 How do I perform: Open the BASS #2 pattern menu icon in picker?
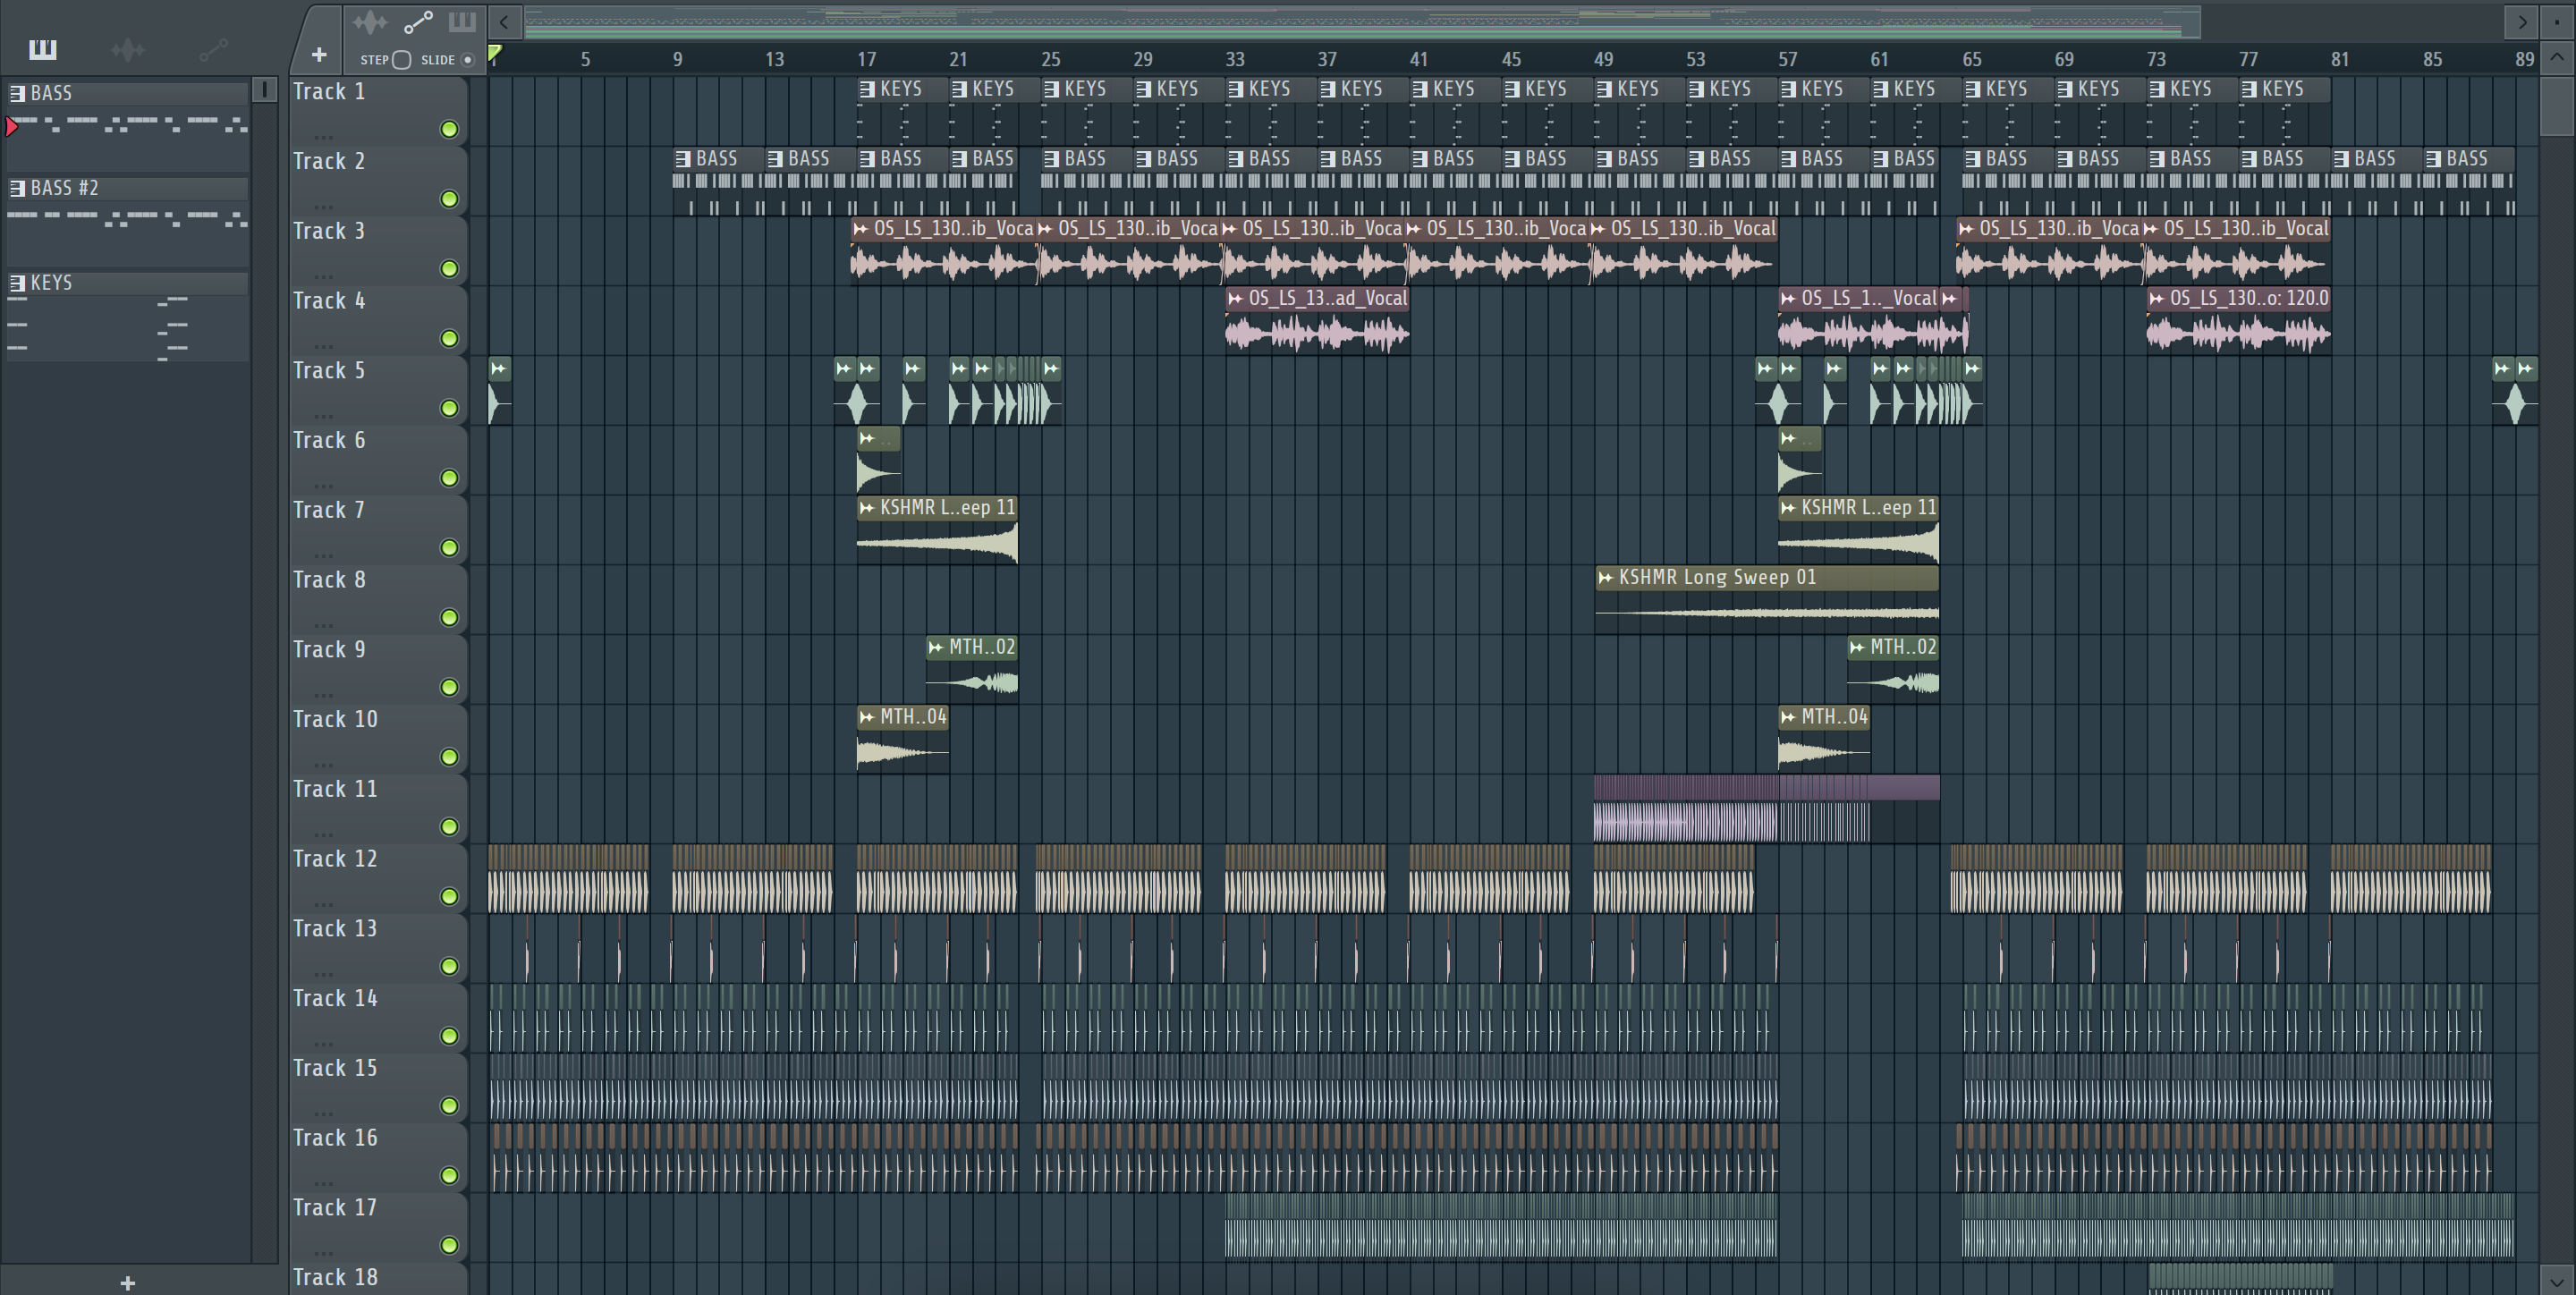coord(17,188)
